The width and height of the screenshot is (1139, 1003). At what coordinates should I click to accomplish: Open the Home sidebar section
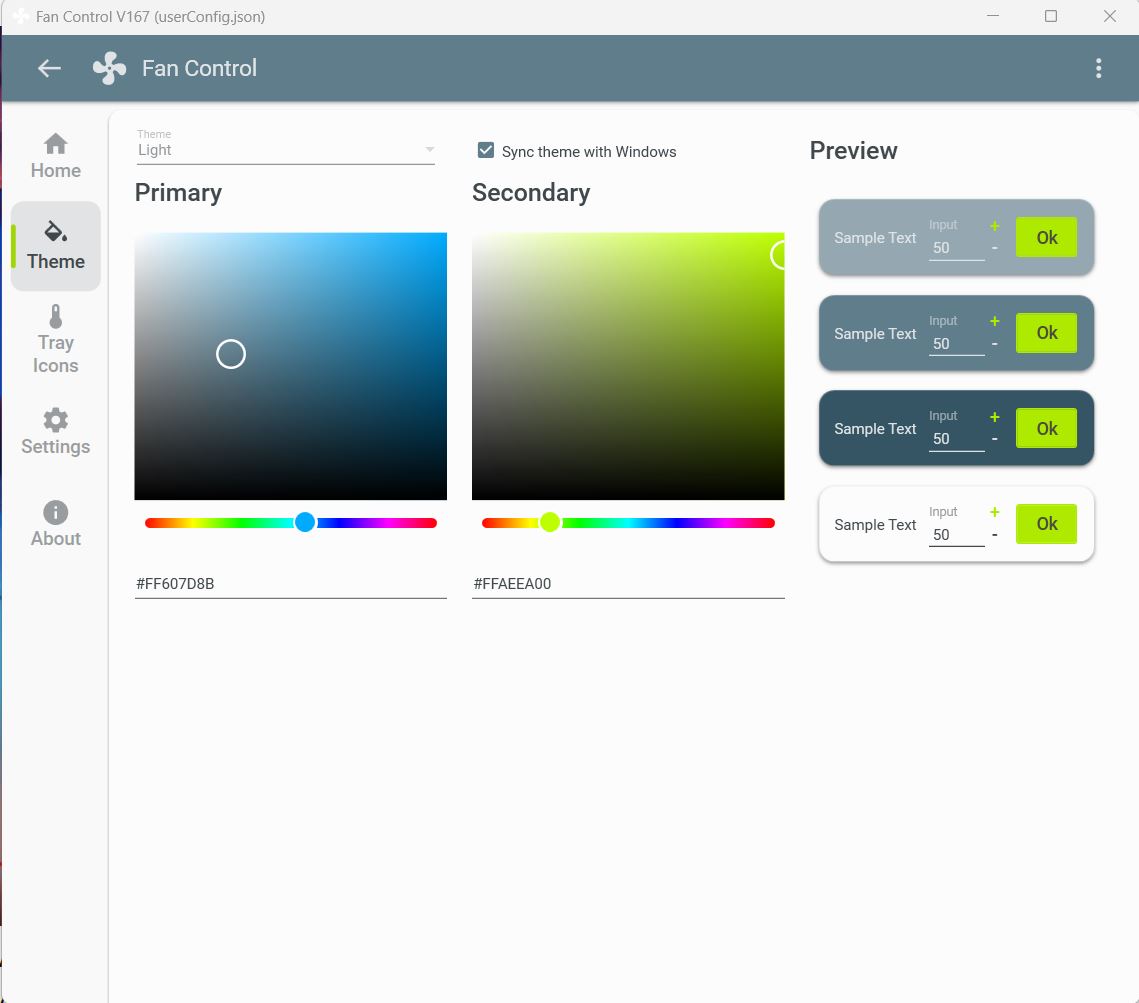56,156
